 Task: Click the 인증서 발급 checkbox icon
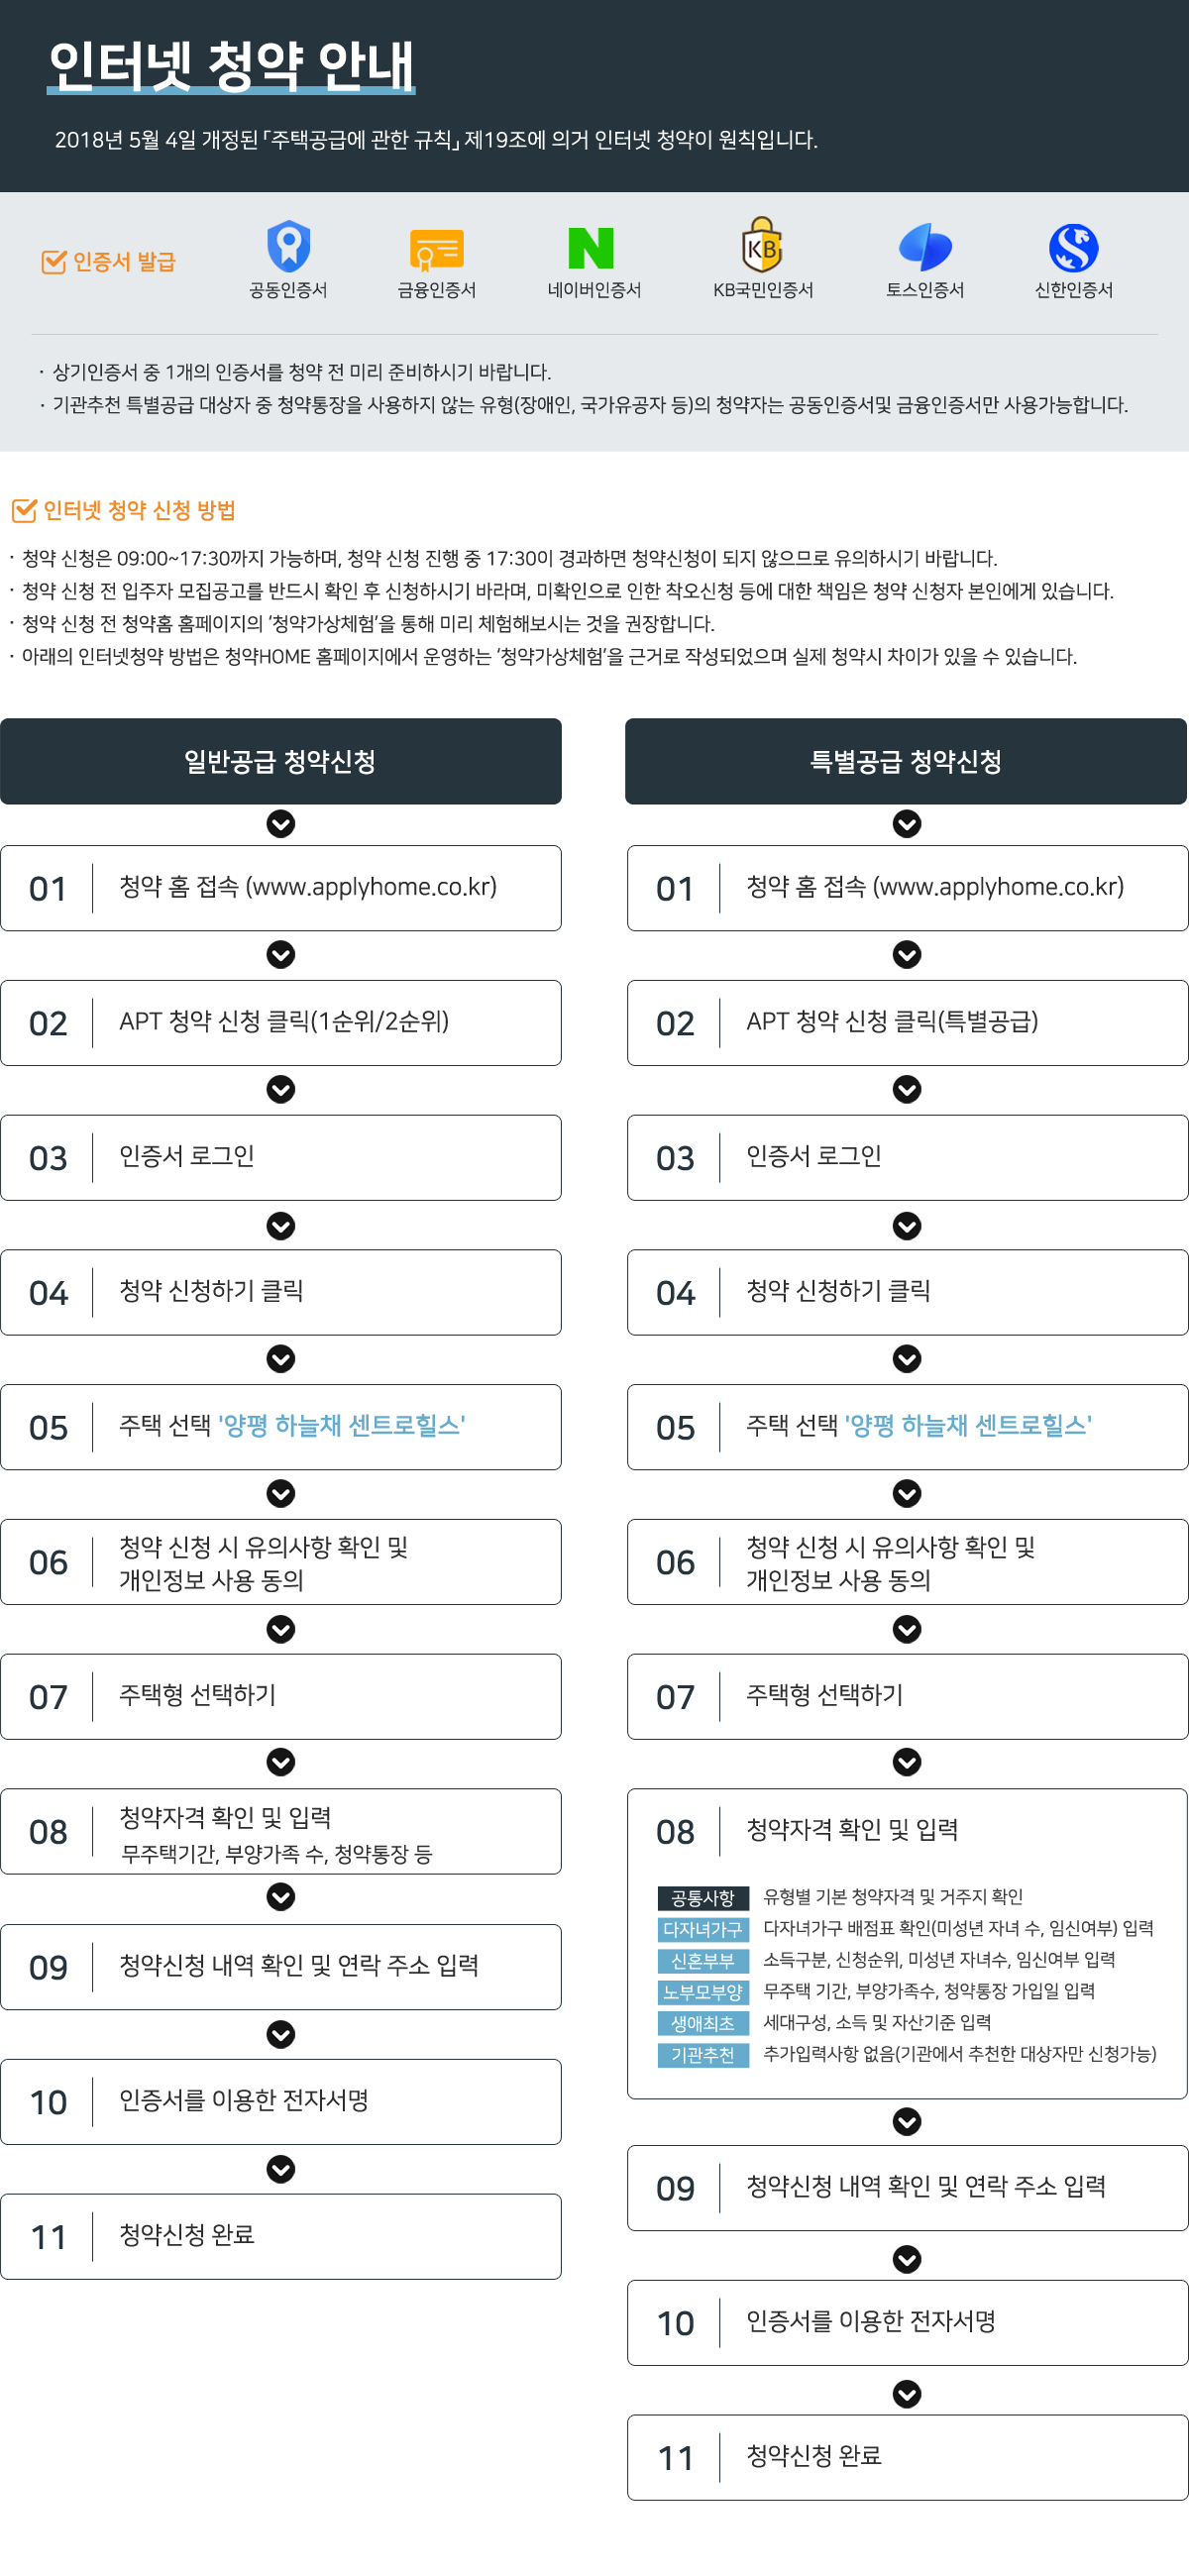tap(53, 261)
